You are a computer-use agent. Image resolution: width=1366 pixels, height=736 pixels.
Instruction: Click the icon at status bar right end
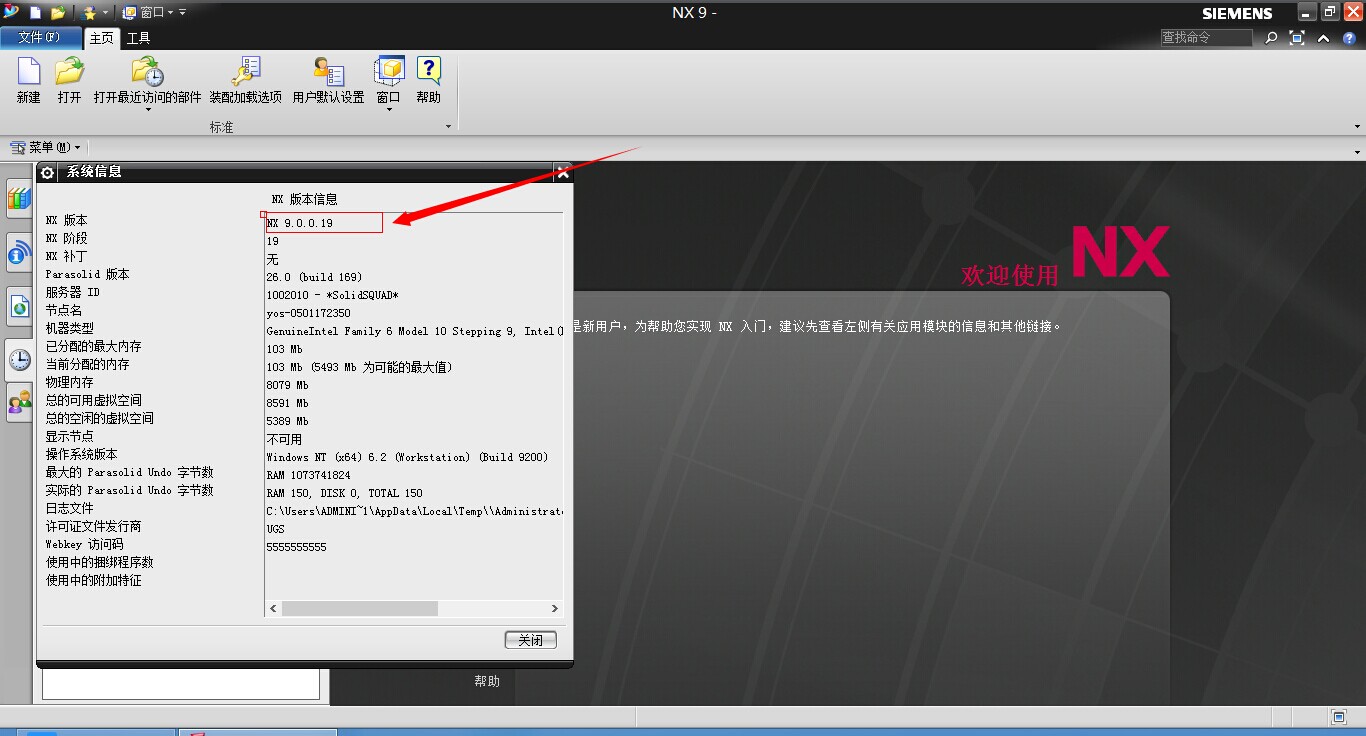(x=1339, y=717)
